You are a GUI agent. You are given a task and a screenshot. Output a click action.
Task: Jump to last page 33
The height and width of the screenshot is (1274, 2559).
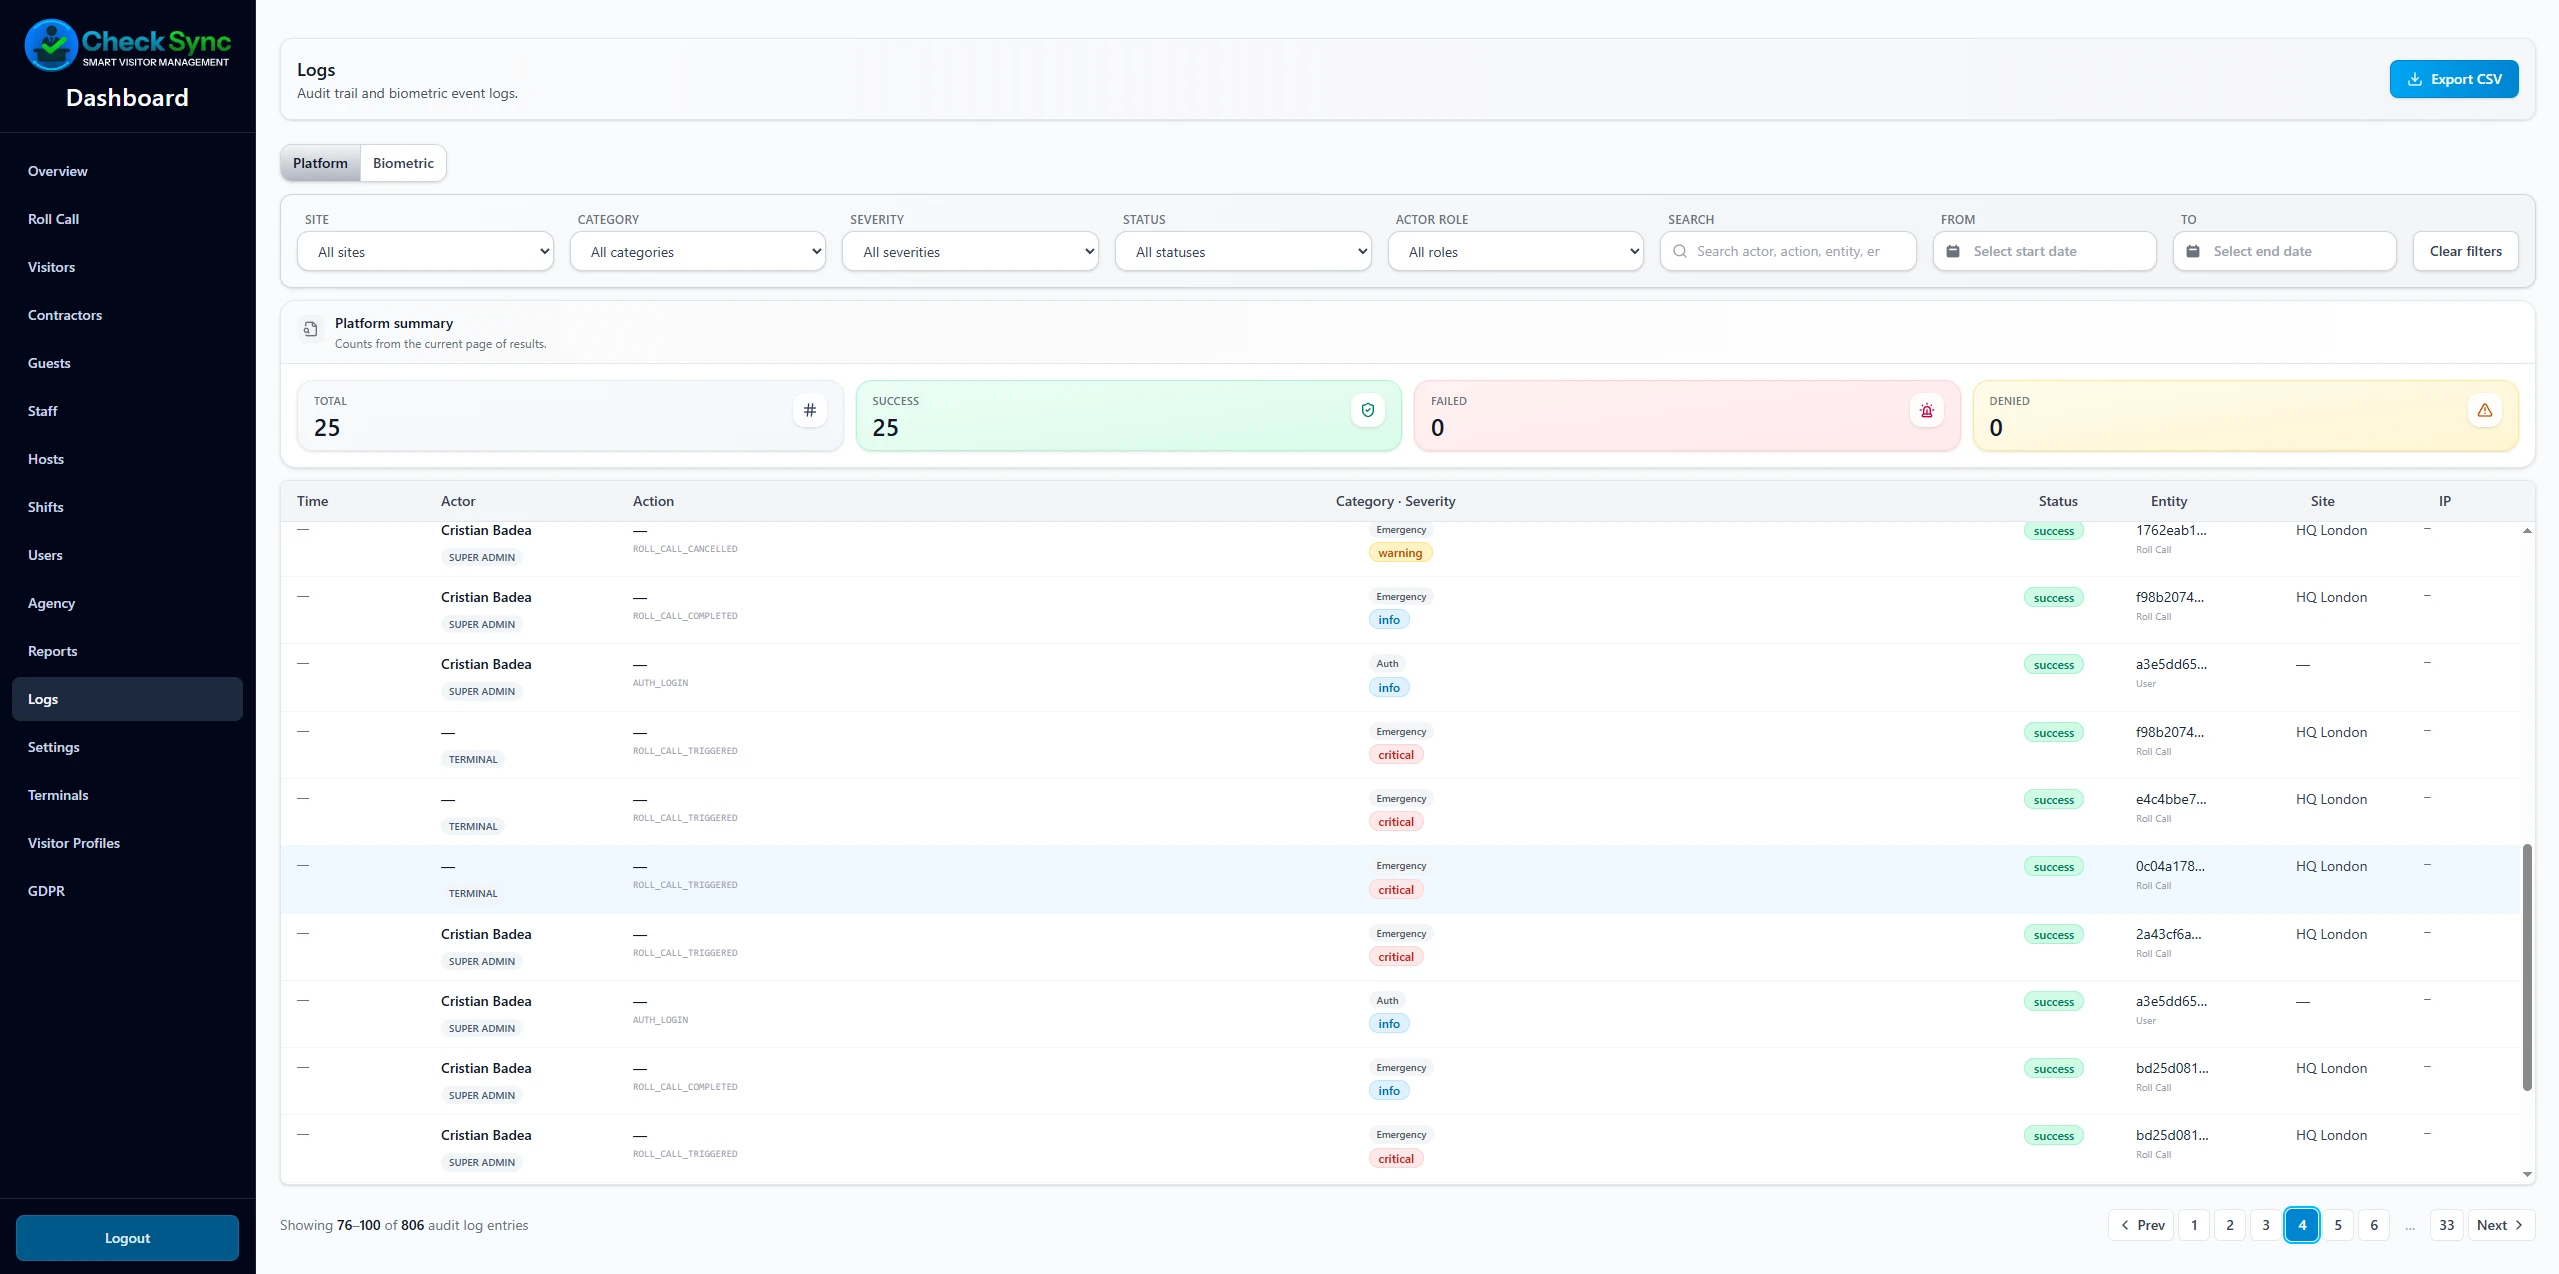[2447, 1225]
